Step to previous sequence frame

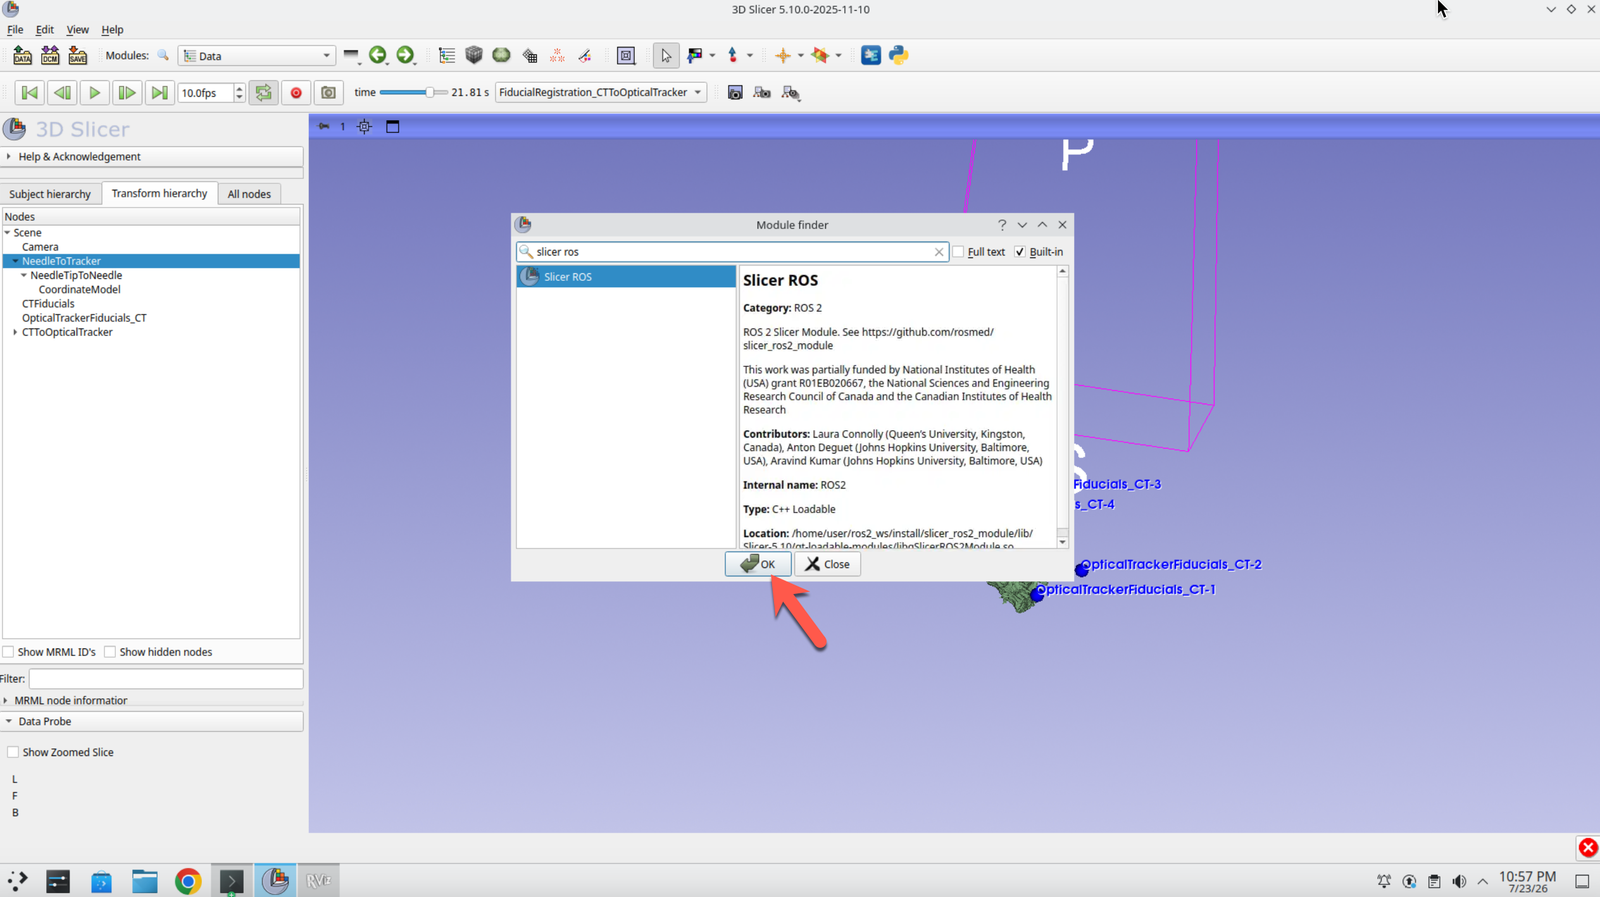(x=62, y=93)
